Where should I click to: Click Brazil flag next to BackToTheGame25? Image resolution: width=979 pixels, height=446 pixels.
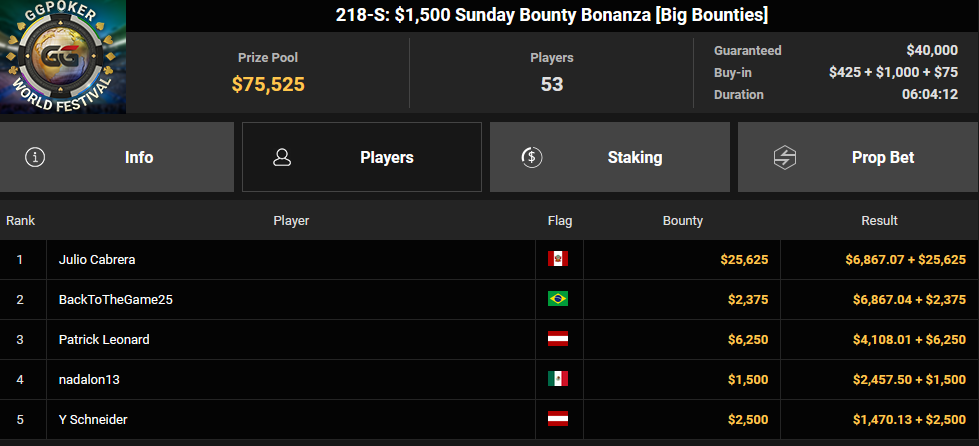click(558, 299)
